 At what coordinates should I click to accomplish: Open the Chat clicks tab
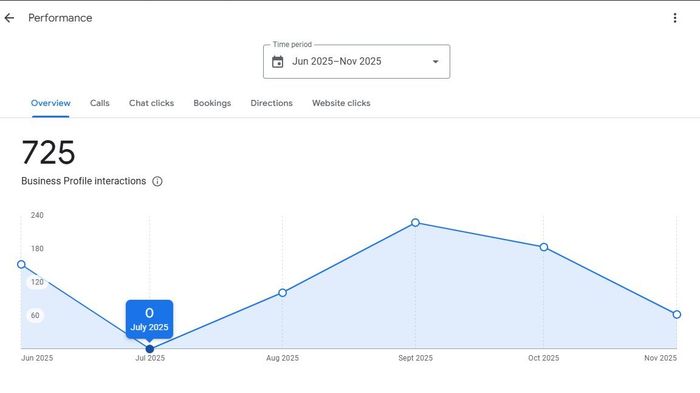(x=151, y=103)
